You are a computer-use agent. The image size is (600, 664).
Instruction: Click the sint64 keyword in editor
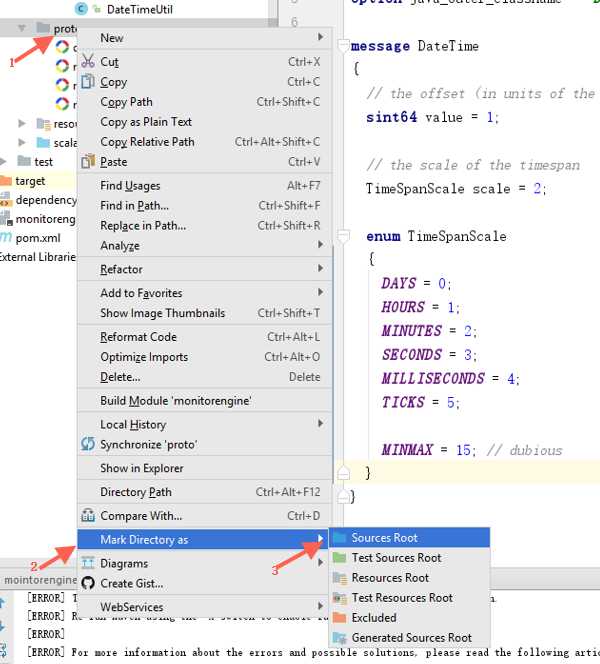point(391,117)
